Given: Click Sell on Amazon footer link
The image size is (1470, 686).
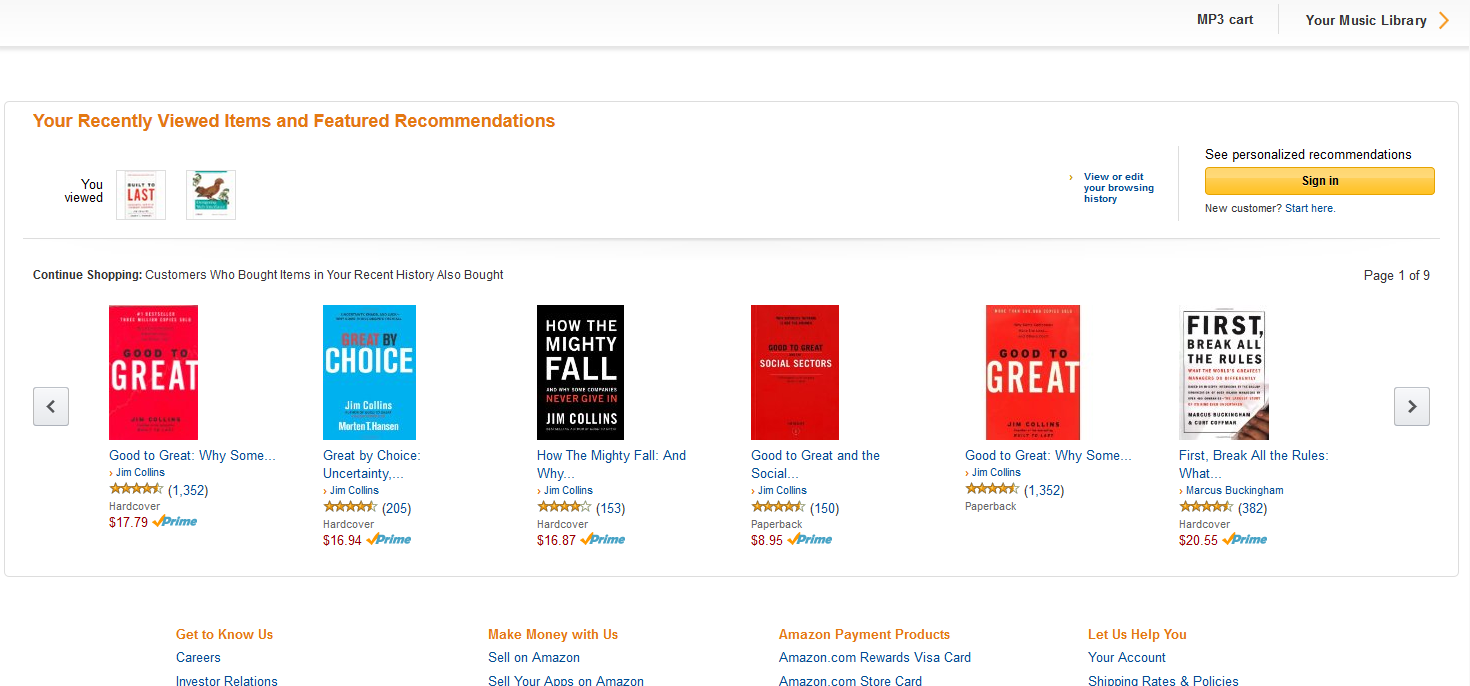Looking at the screenshot, I should point(534,657).
